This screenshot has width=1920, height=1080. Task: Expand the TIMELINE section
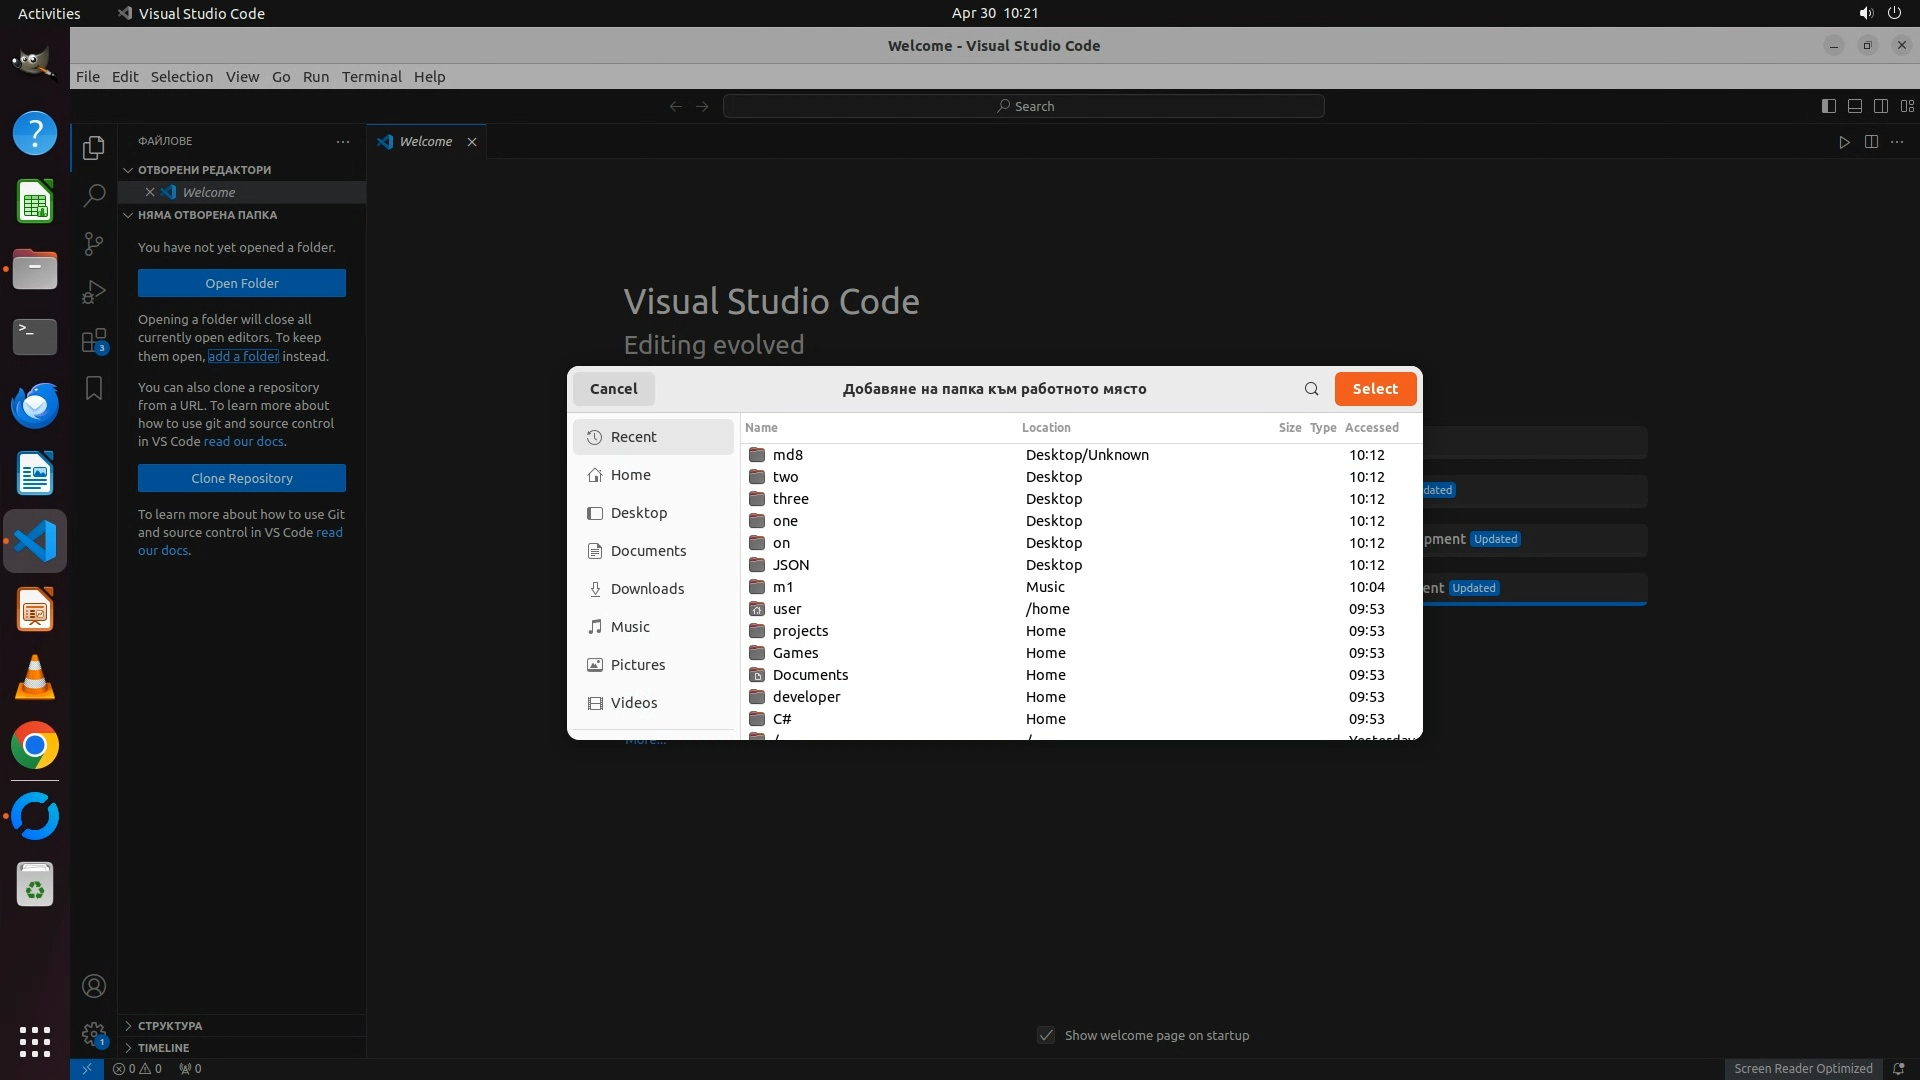[163, 1048]
